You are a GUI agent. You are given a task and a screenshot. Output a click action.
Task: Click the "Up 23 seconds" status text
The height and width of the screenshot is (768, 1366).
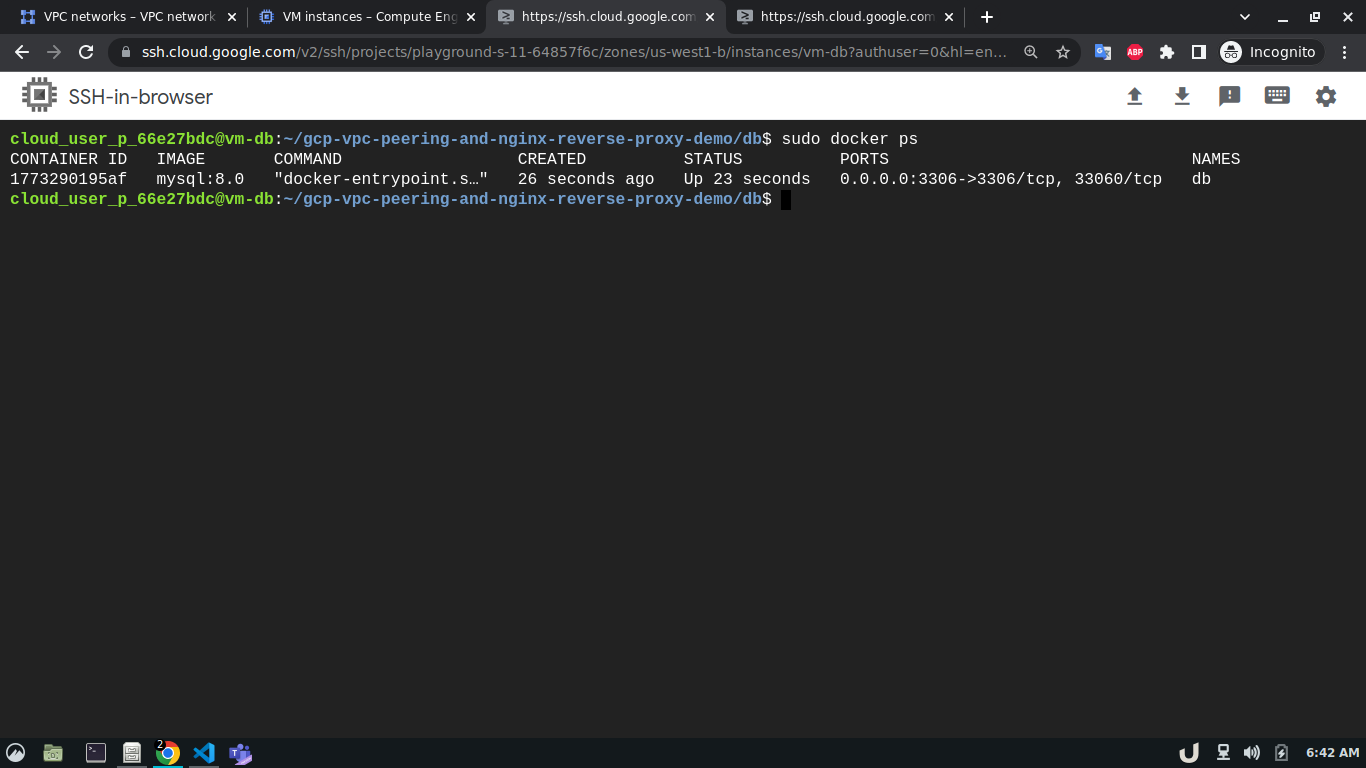click(747, 179)
